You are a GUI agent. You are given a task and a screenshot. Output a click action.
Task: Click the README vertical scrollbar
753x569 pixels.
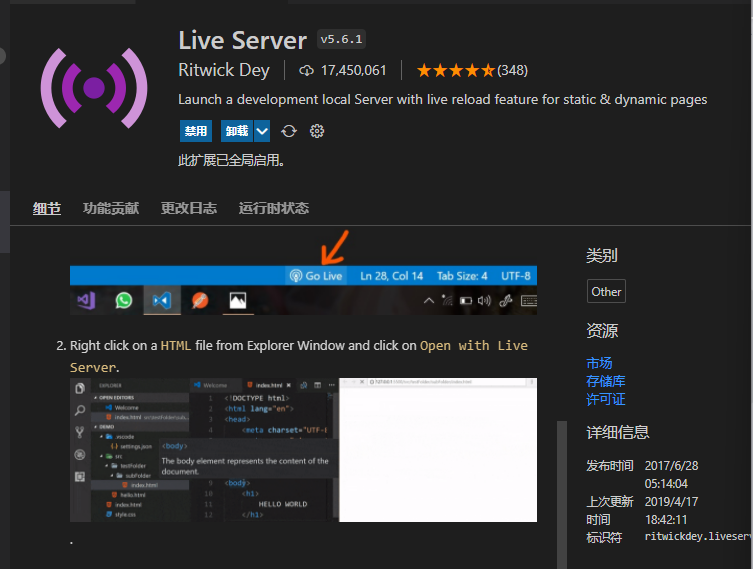click(x=562, y=495)
